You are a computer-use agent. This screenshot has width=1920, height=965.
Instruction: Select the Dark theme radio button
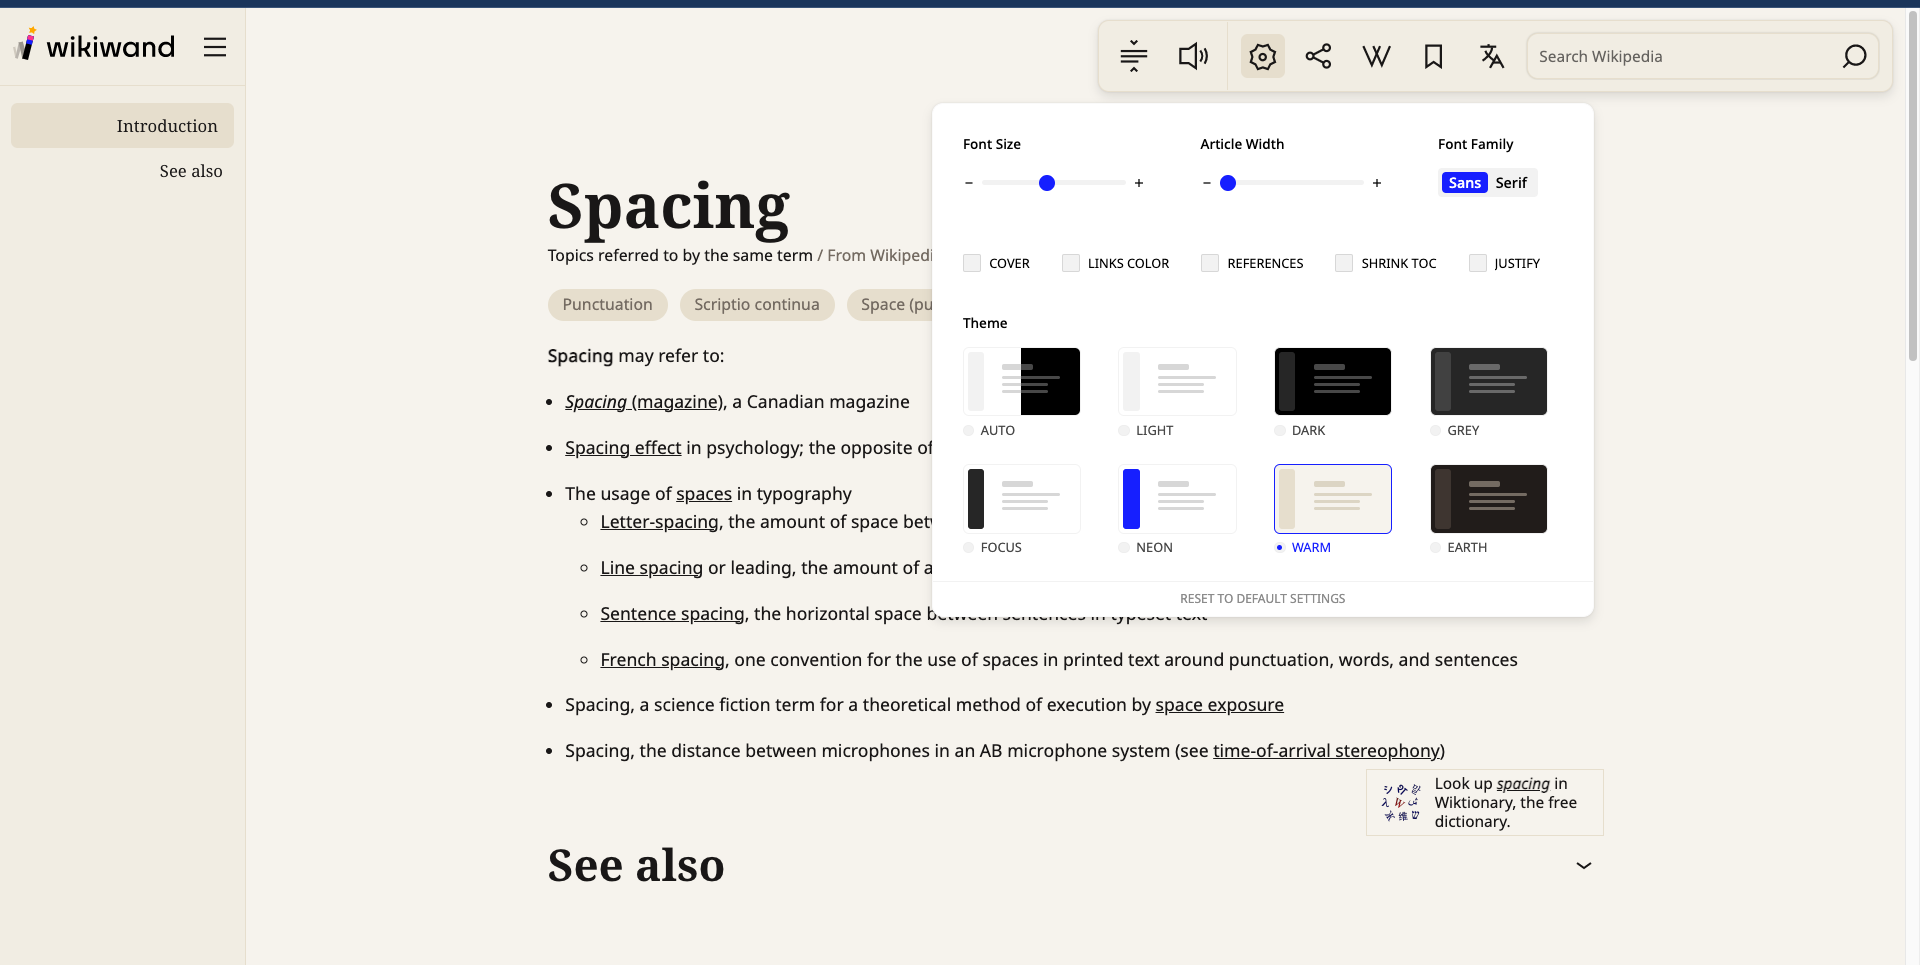tap(1280, 430)
